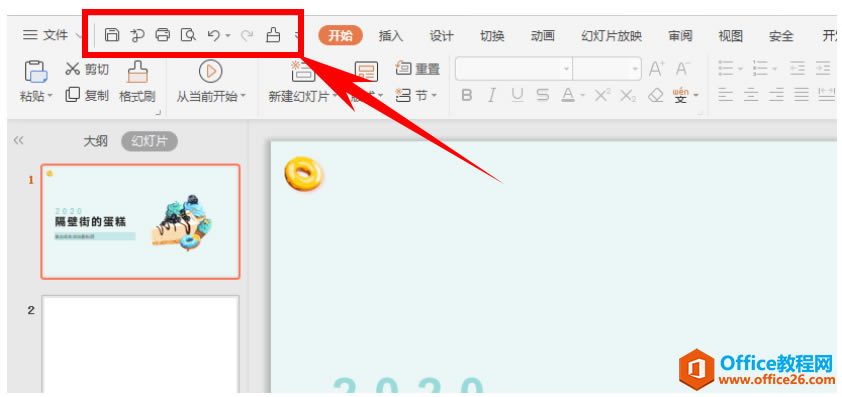
Task: Click the numbered list icon
Action: [x=760, y=69]
